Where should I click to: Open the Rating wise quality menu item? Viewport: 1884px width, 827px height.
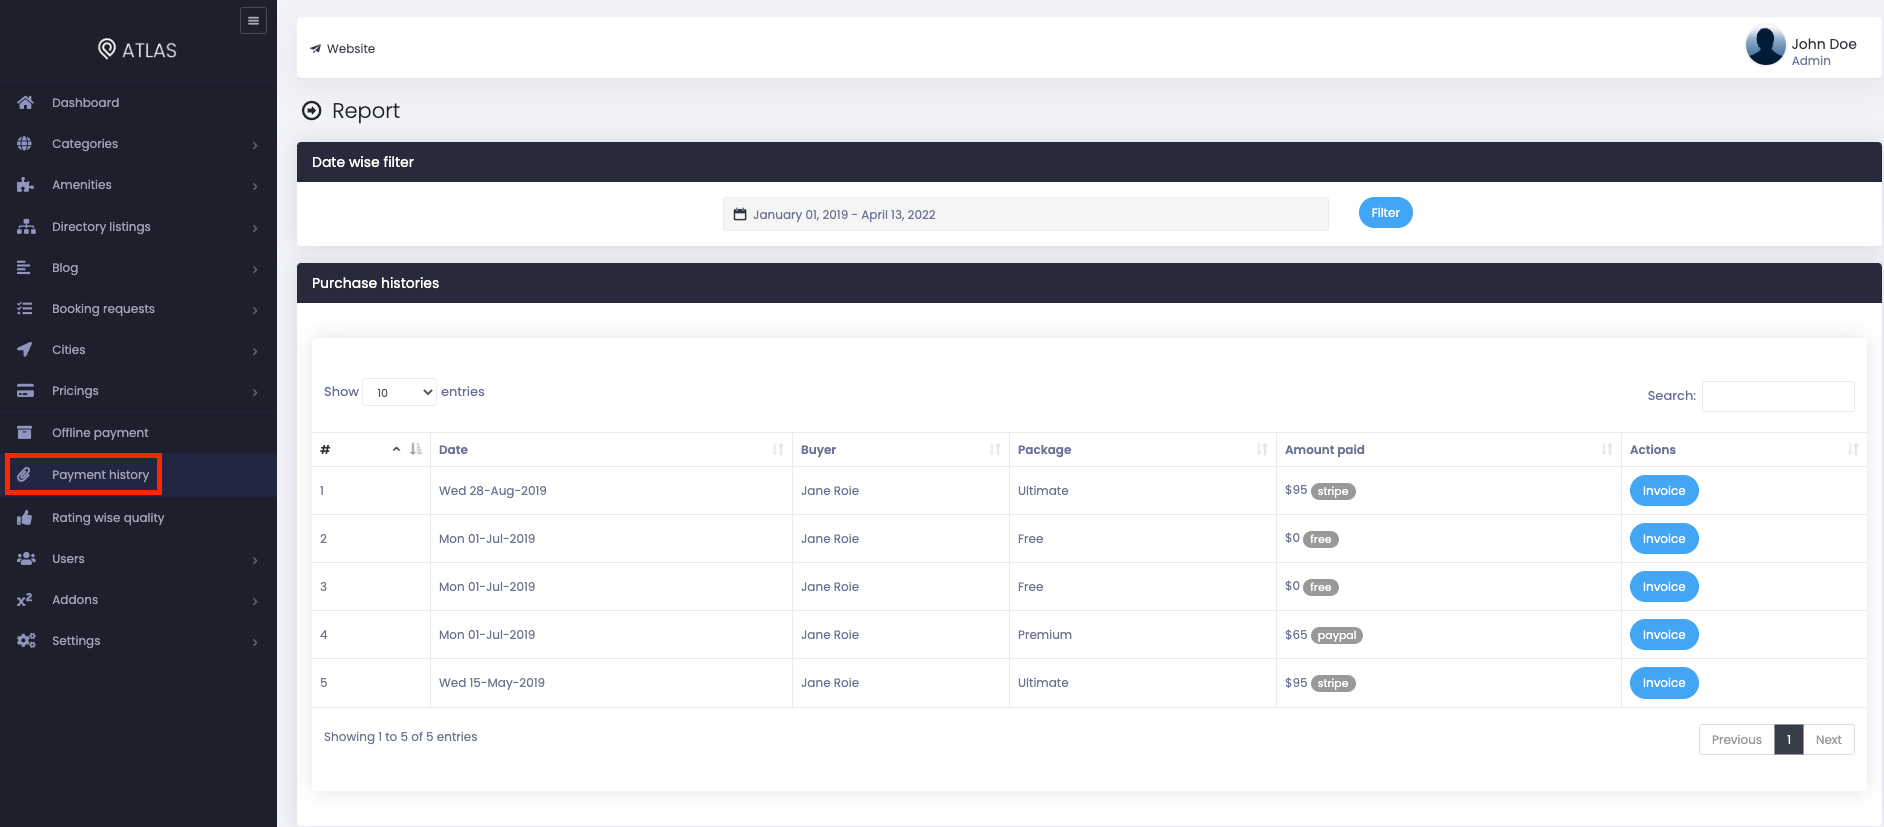(x=138, y=517)
